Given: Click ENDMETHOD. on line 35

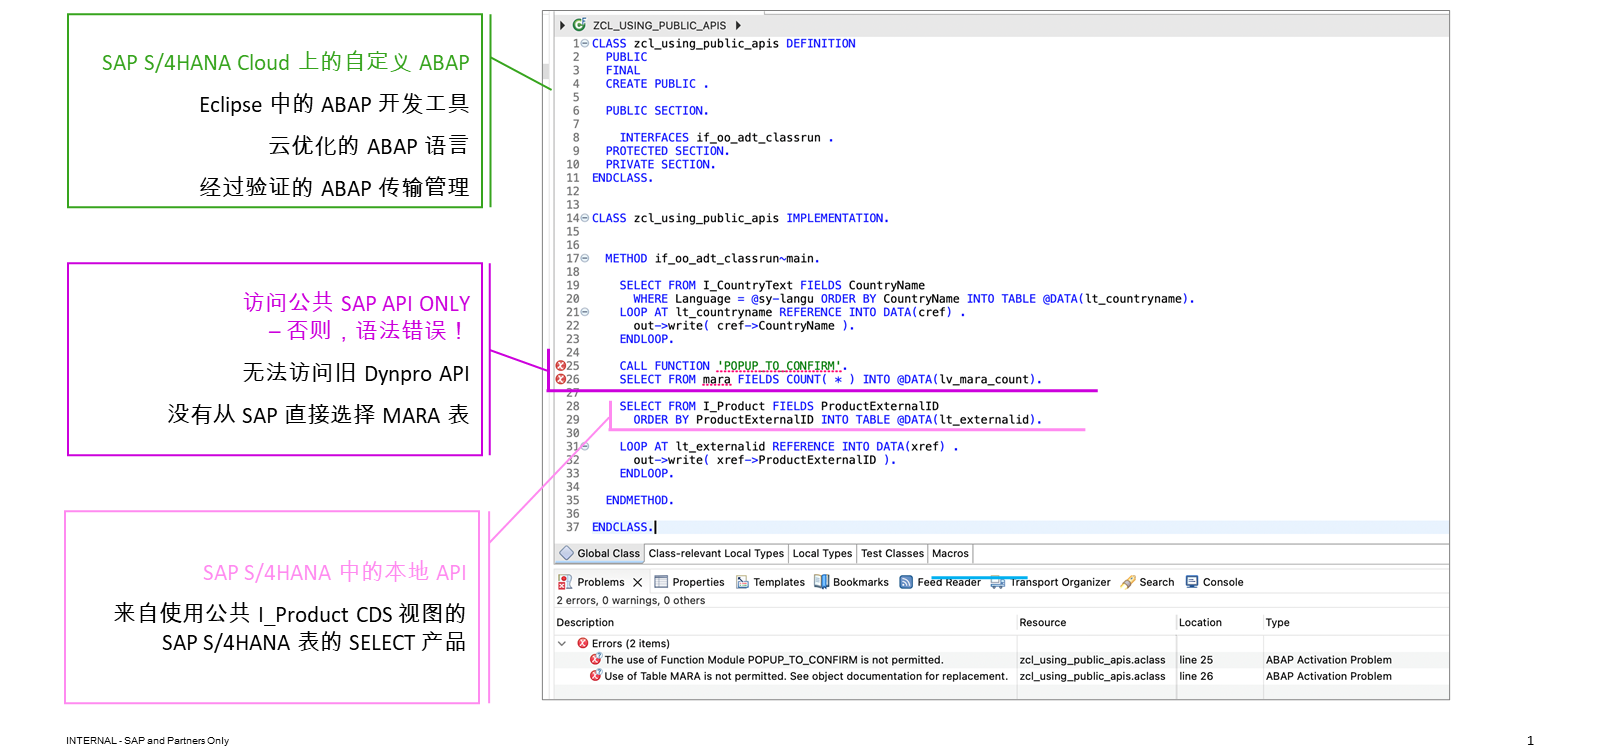Looking at the screenshot, I should coord(640,500).
